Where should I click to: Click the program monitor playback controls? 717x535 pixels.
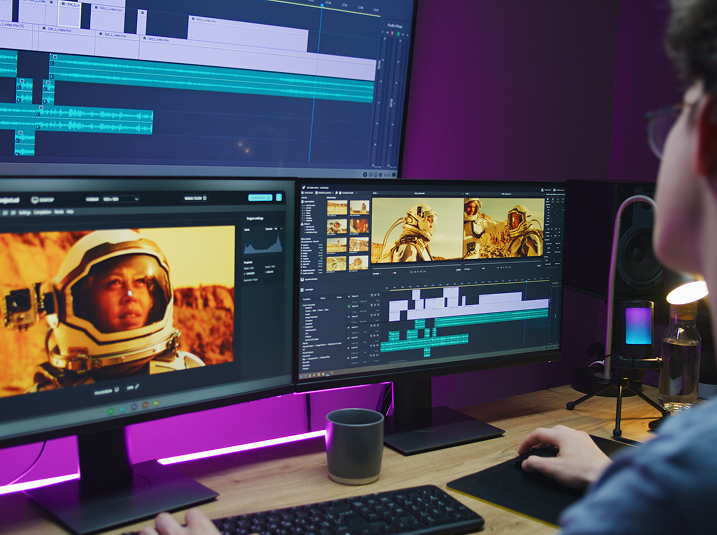(x=503, y=265)
